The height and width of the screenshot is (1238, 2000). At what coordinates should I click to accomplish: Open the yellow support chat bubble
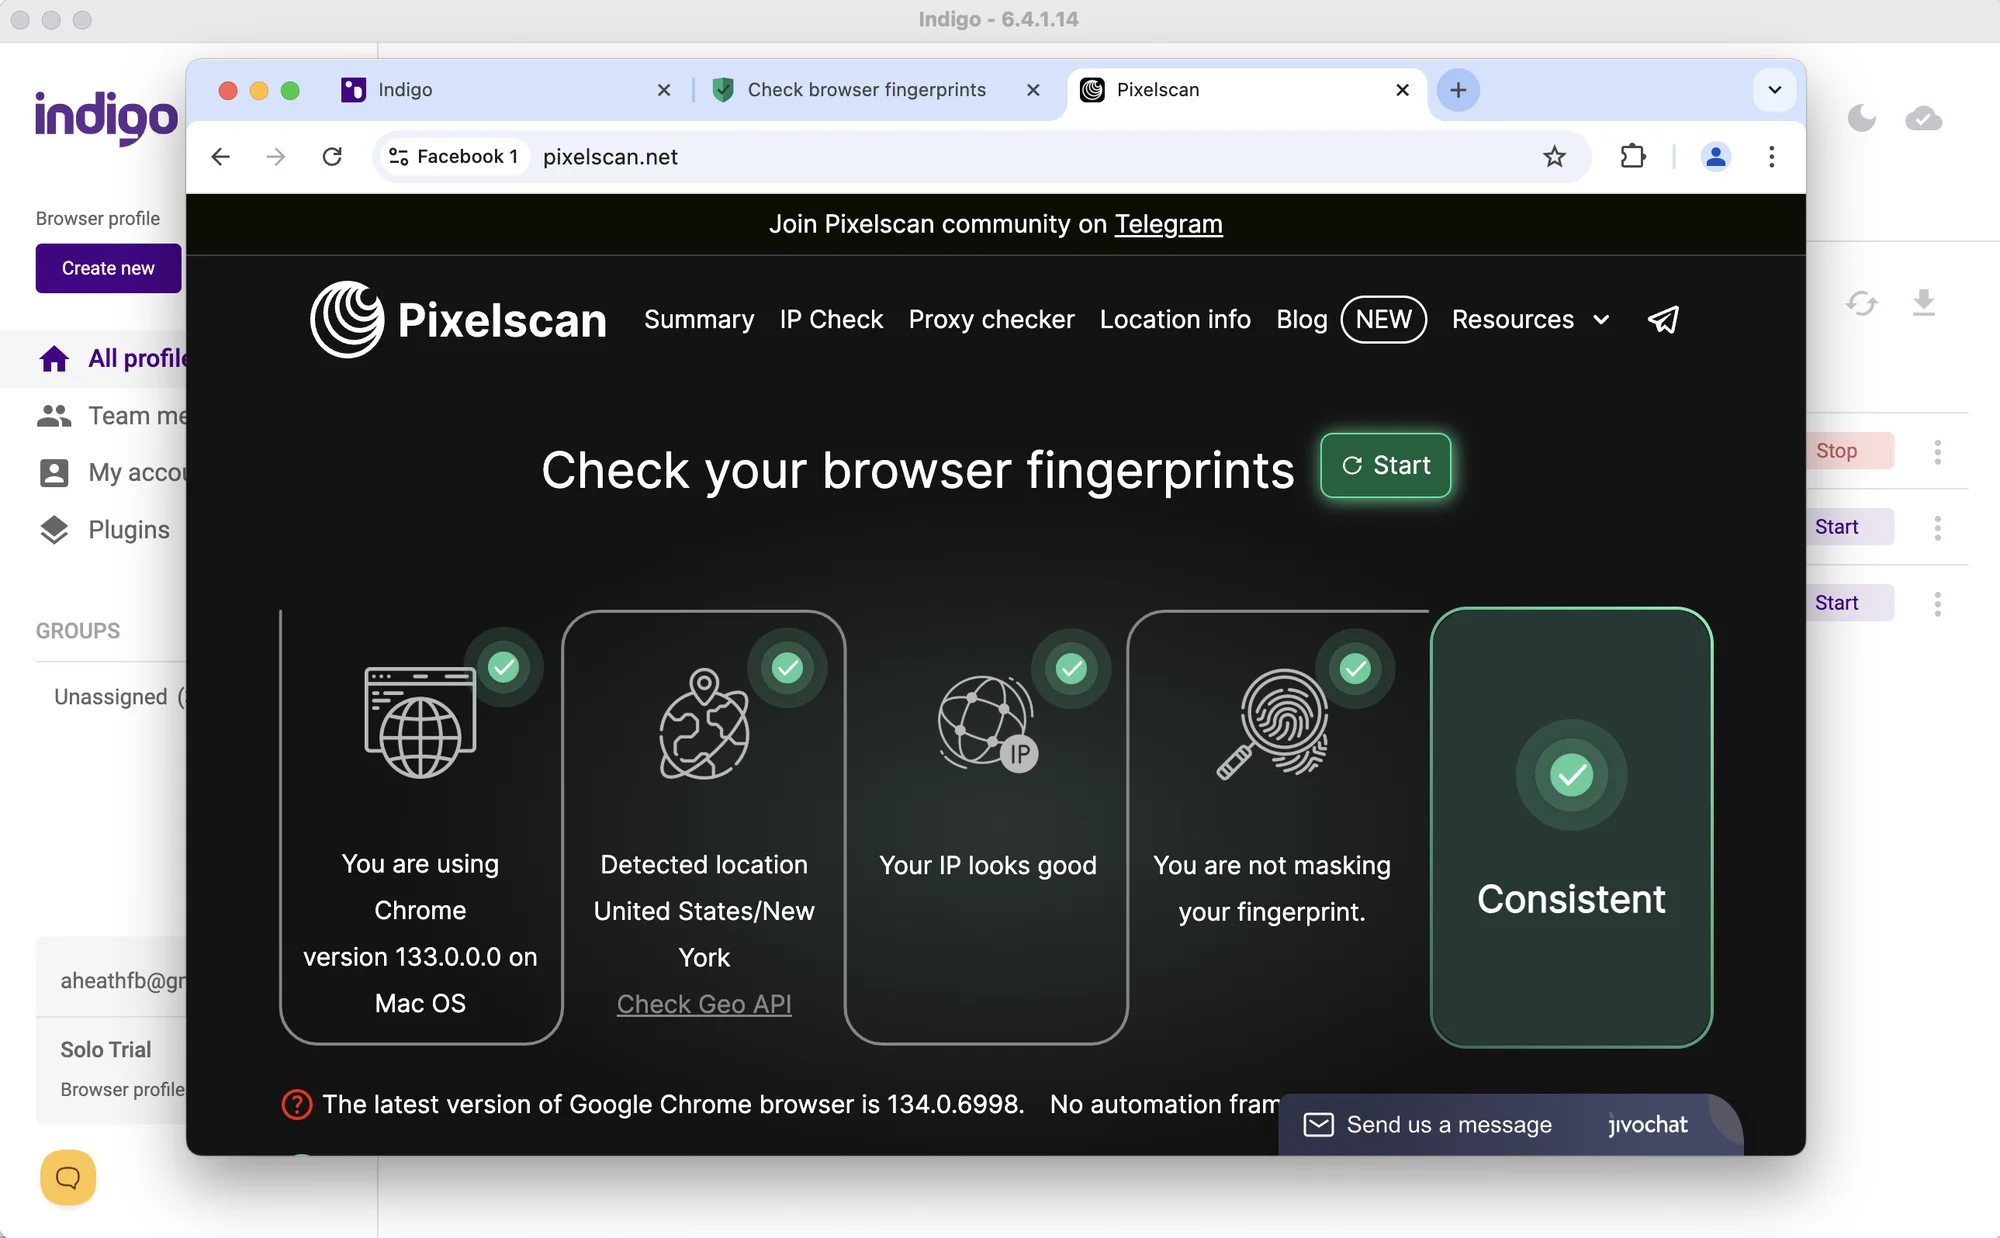click(x=68, y=1177)
